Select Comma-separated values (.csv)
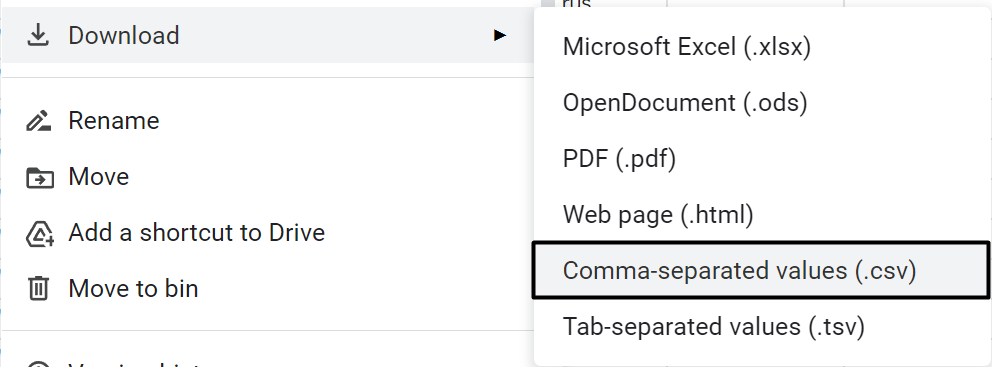992x367 pixels. (760, 270)
